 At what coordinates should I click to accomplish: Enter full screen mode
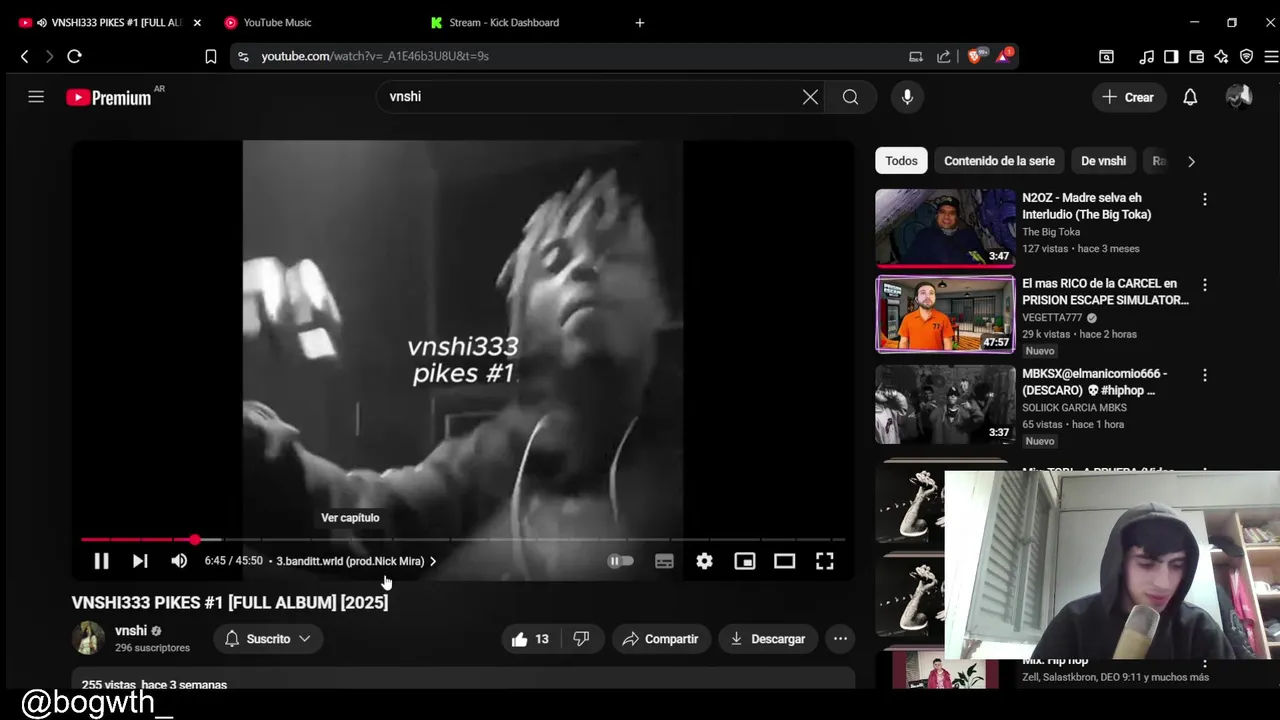click(824, 561)
